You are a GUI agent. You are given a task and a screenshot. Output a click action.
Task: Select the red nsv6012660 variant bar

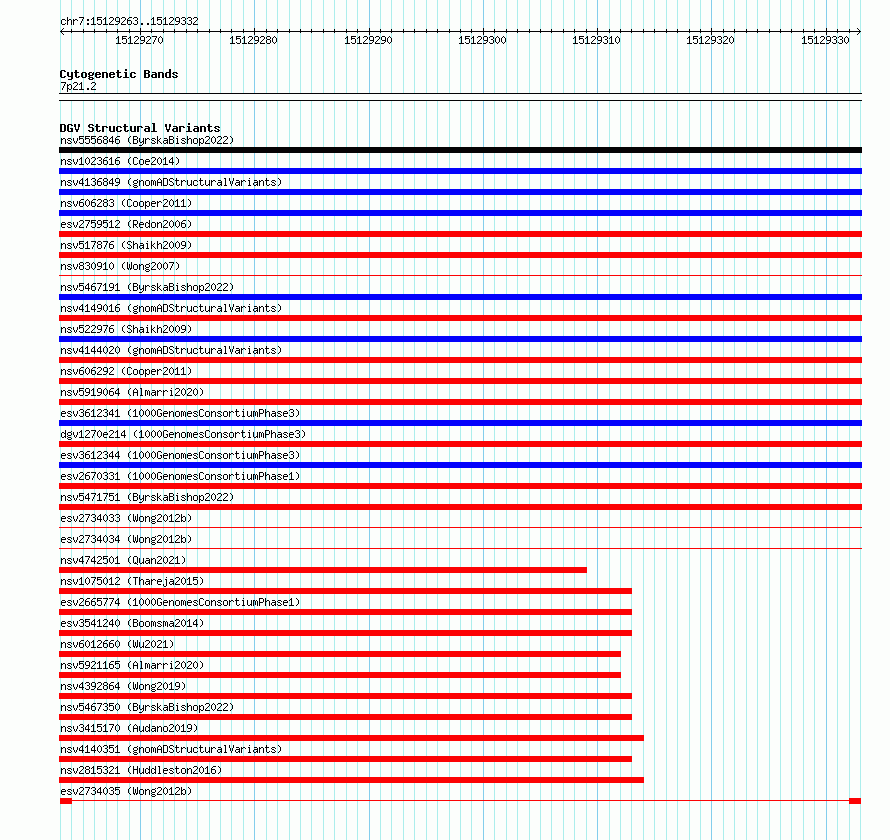tap(340, 654)
